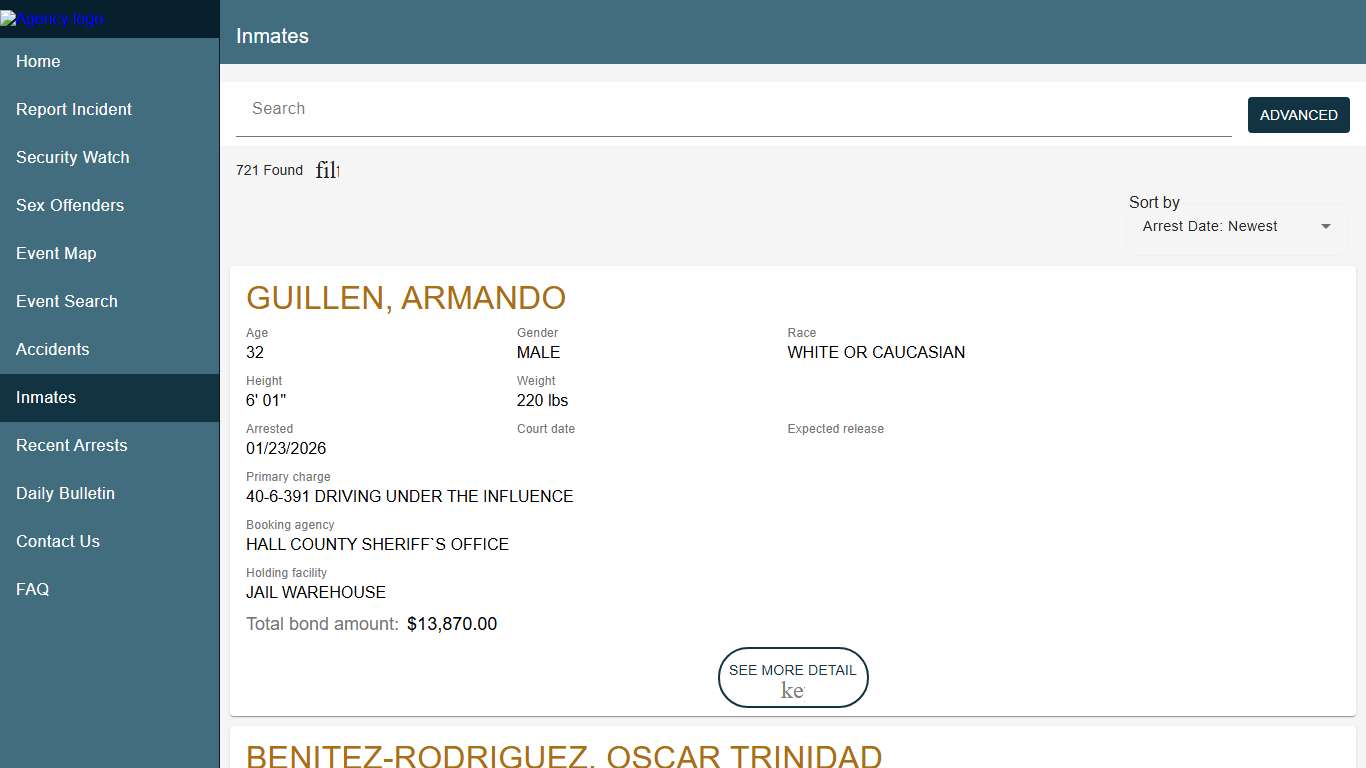Go to Report Incident
Viewport: 1366px width, 768px height.
(74, 109)
